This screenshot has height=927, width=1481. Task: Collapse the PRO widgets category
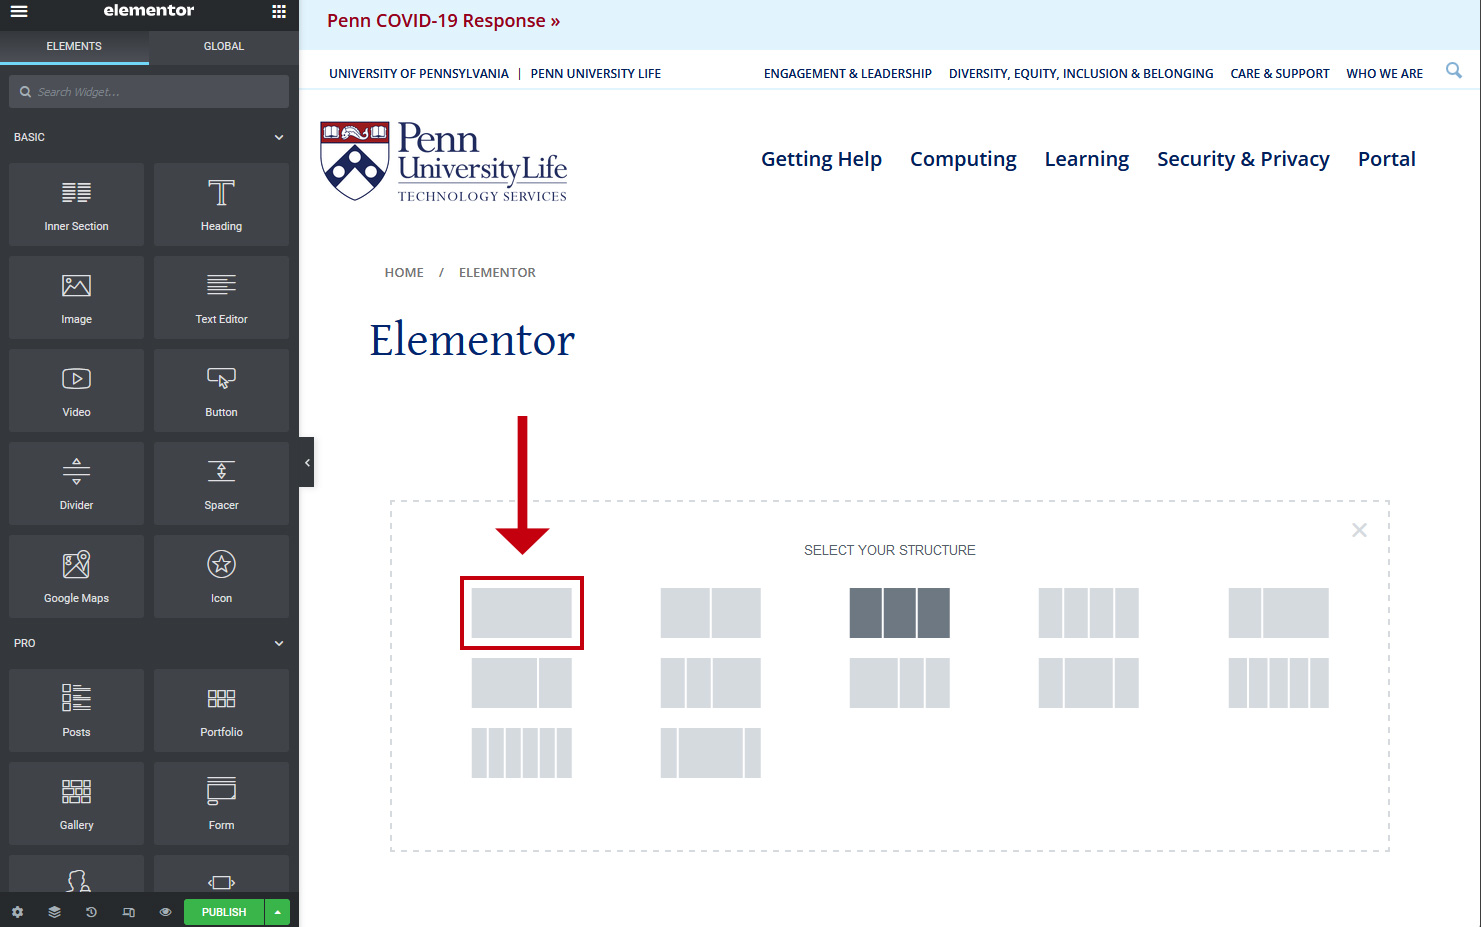pyautogui.click(x=279, y=643)
